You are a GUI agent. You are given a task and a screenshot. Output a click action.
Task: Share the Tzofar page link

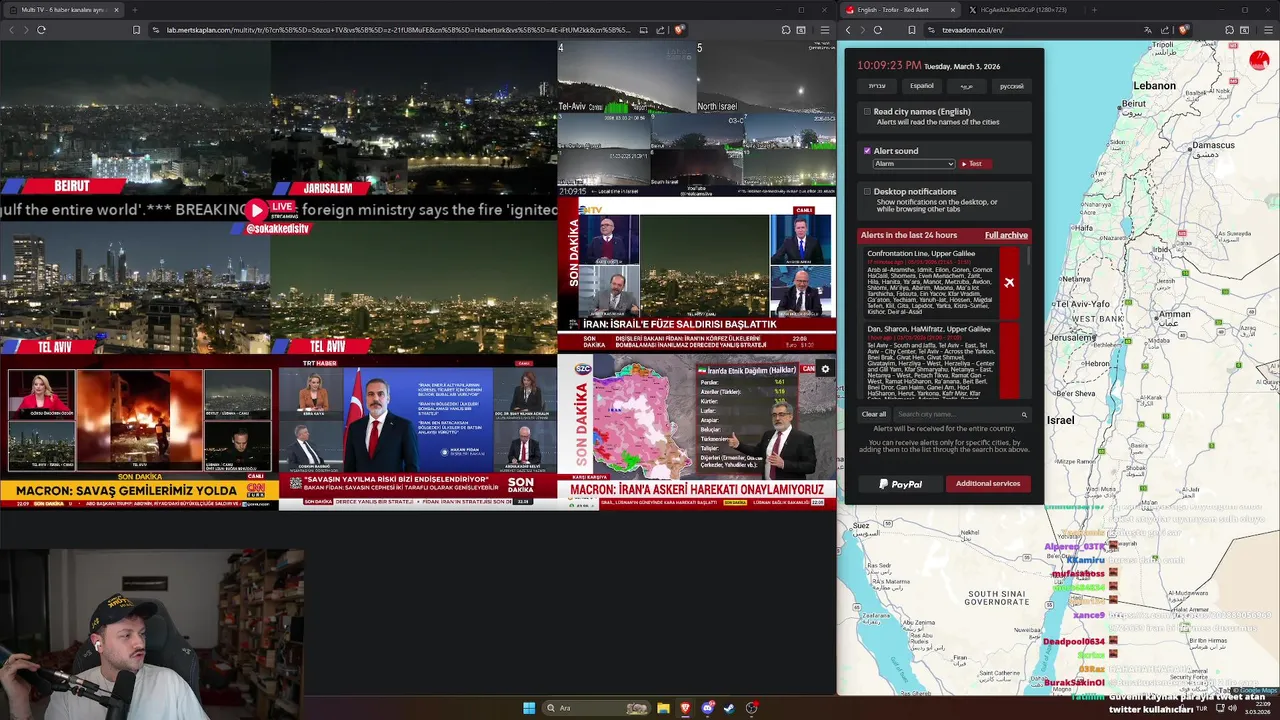click(x=1166, y=30)
